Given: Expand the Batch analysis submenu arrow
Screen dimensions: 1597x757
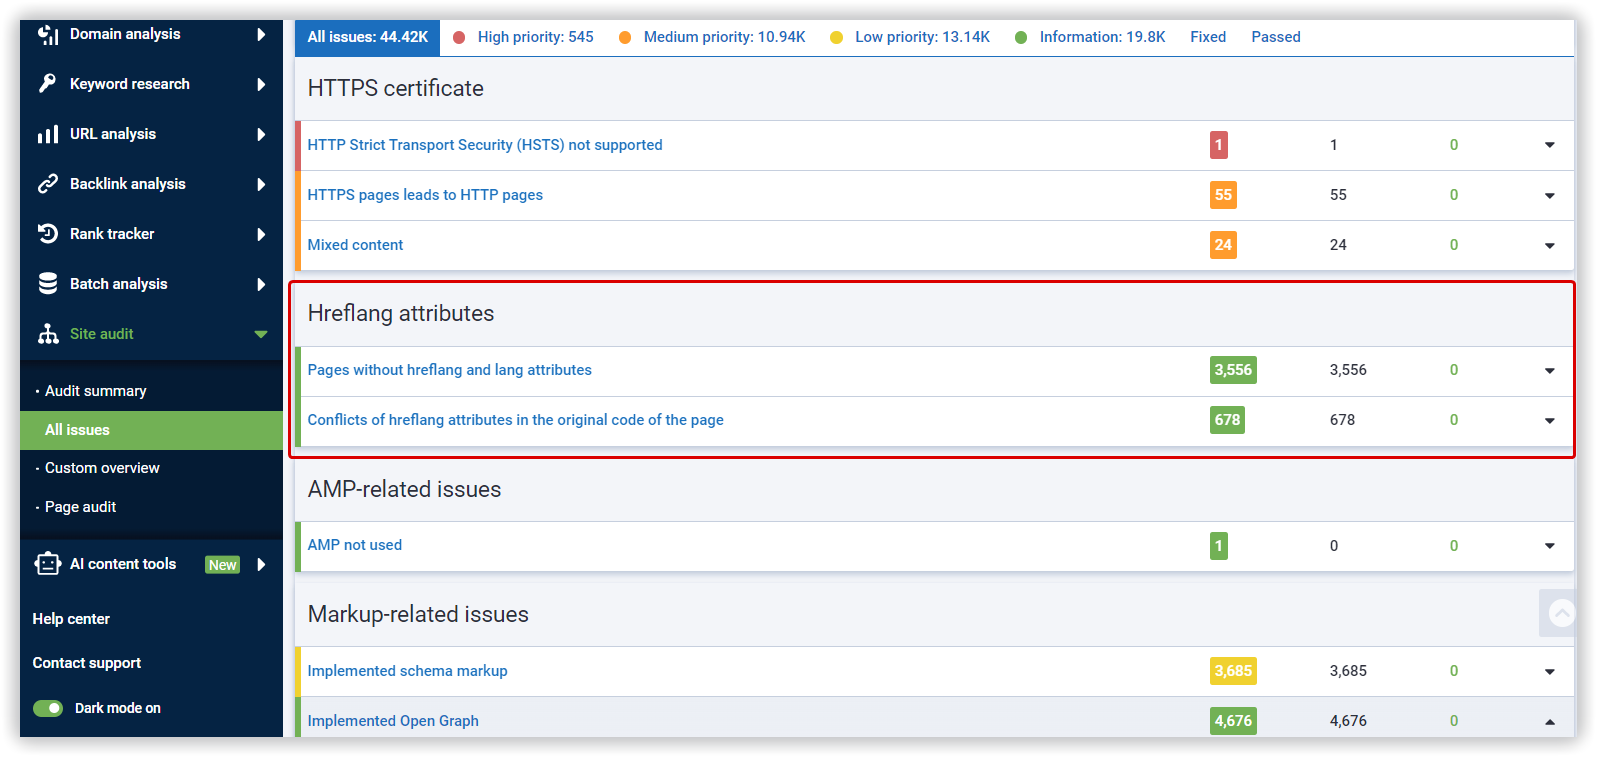Looking at the screenshot, I should pyautogui.click(x=261, y=284).
